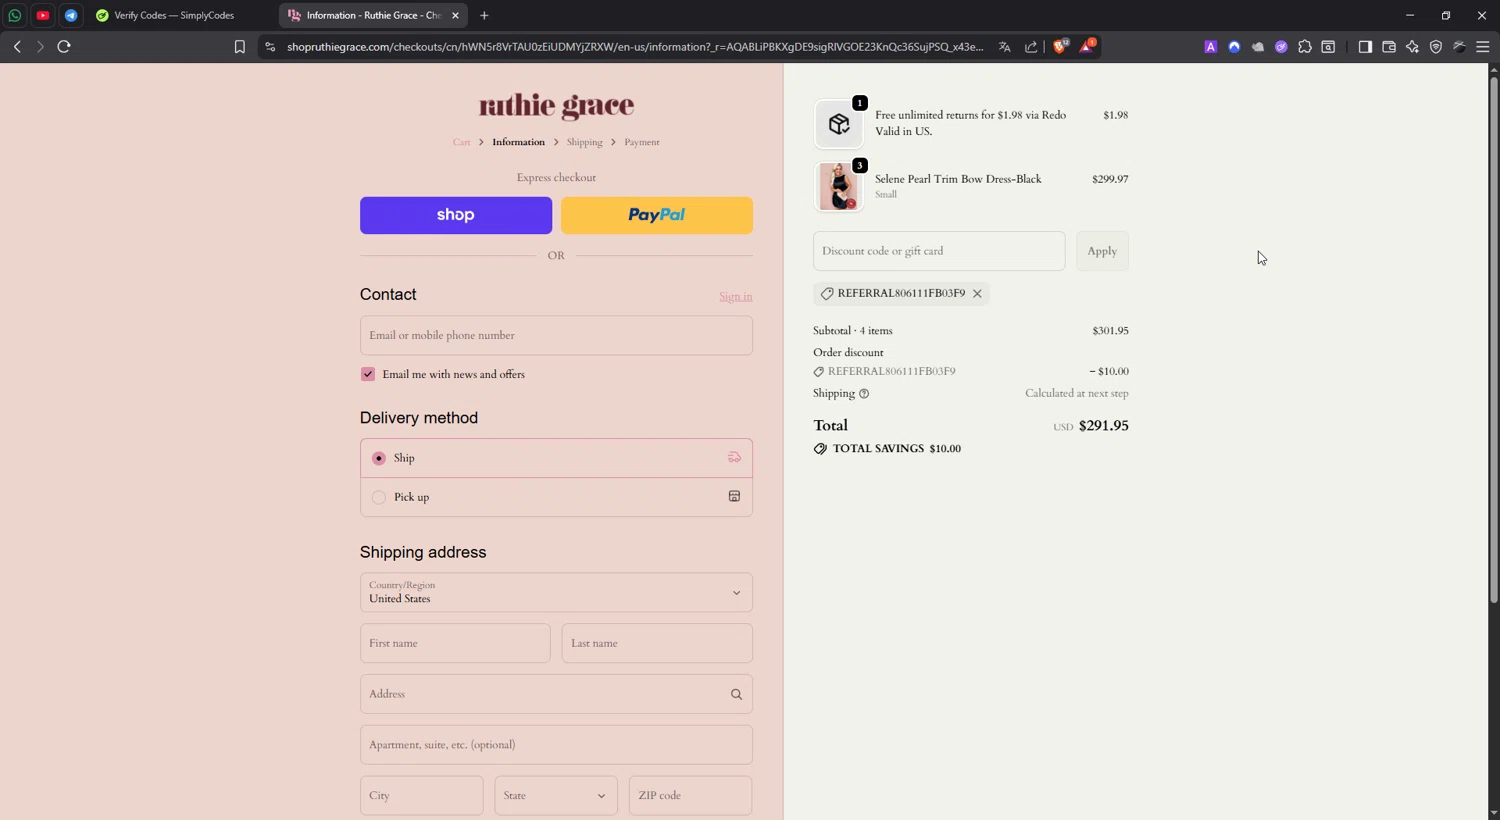
Task: Open Brave Rewards triangle icon
Action: pyautogui.click(x=1087, y=46)
